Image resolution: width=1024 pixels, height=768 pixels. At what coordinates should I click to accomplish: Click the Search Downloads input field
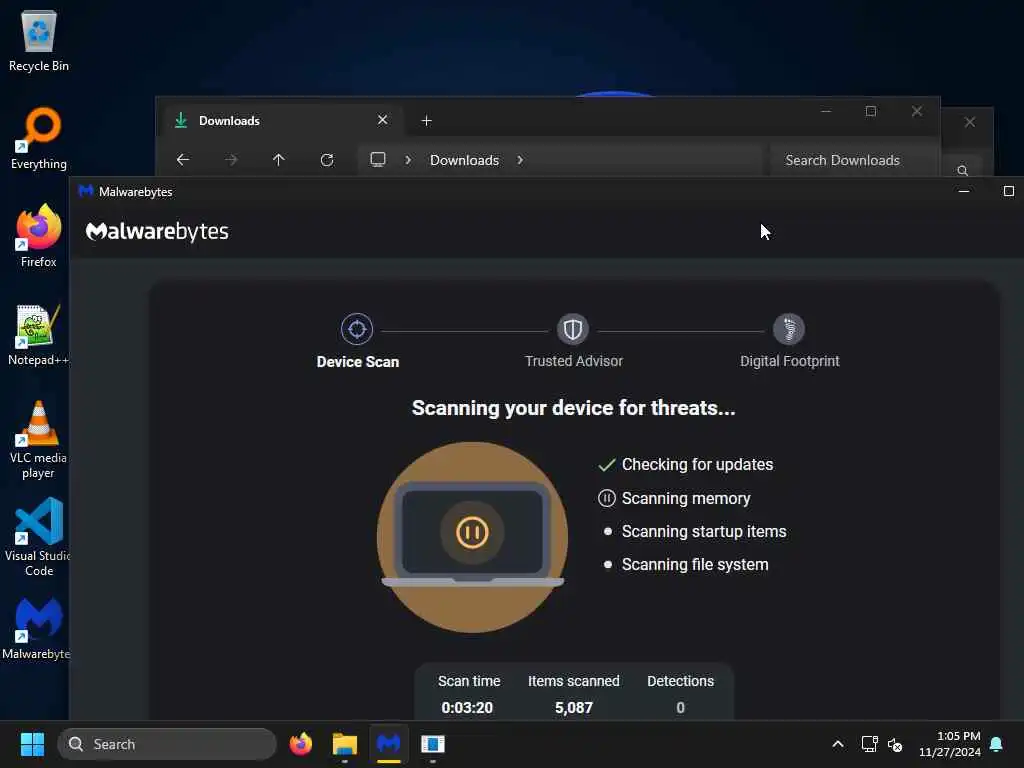point(854,160)
